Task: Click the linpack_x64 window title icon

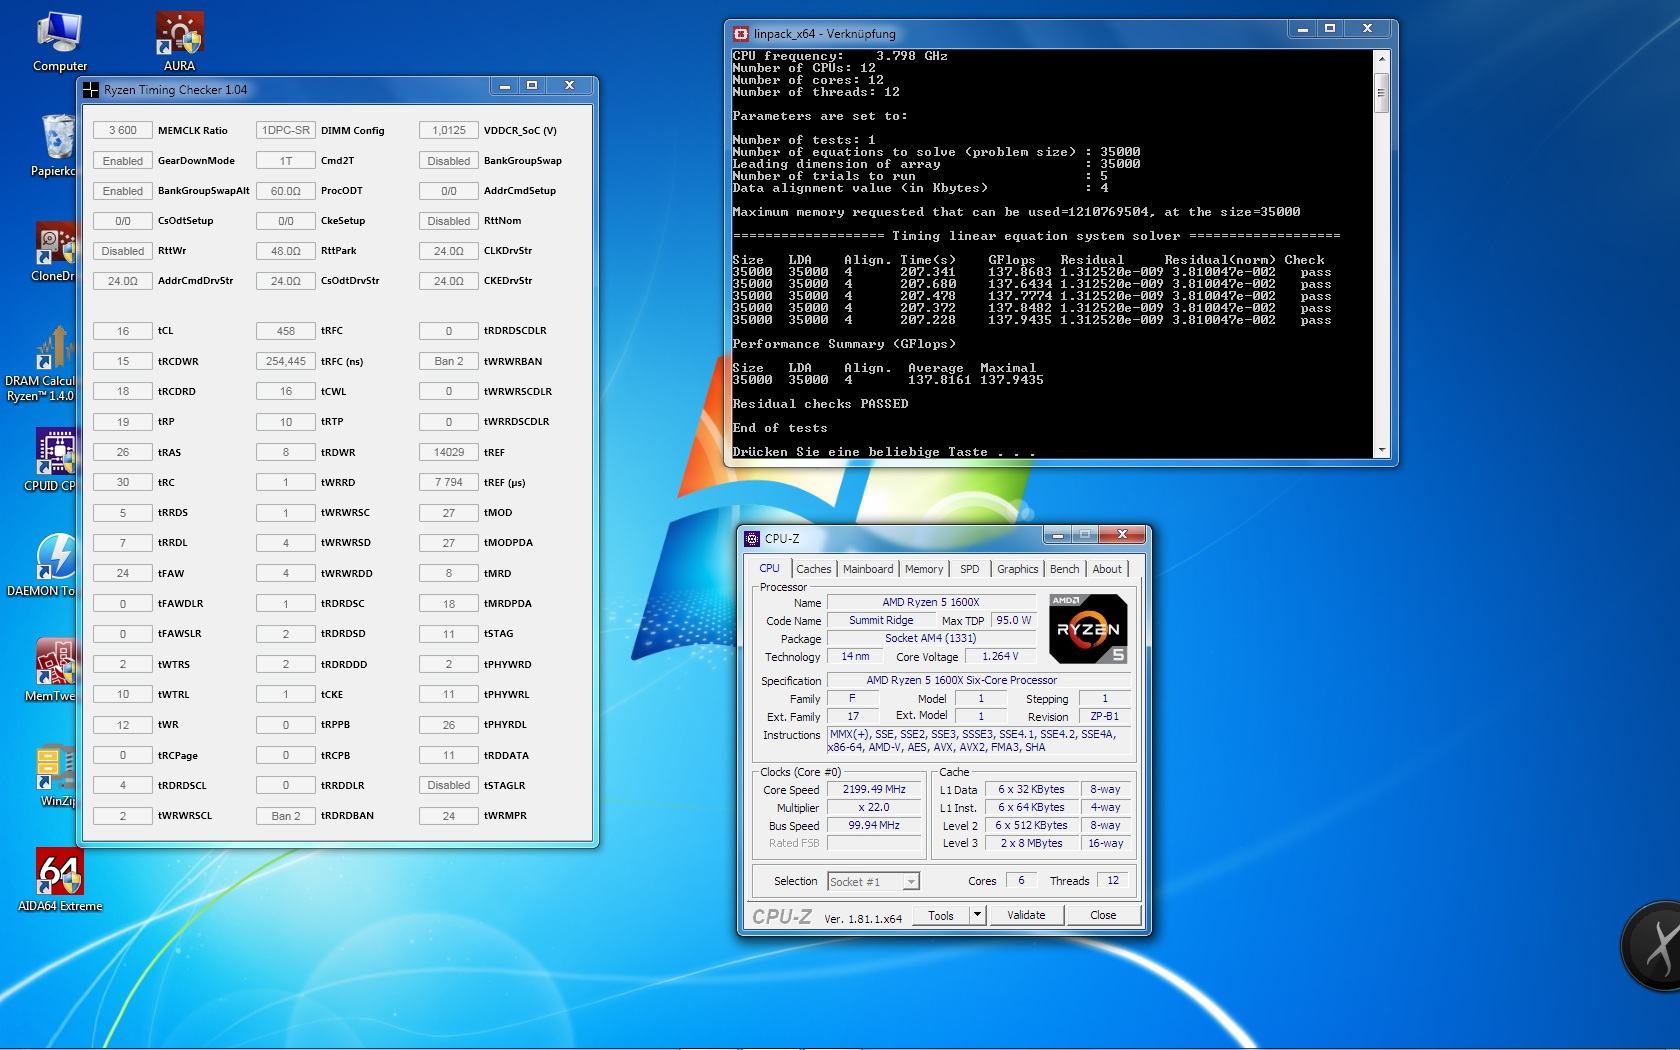Action: pos(741,33)
